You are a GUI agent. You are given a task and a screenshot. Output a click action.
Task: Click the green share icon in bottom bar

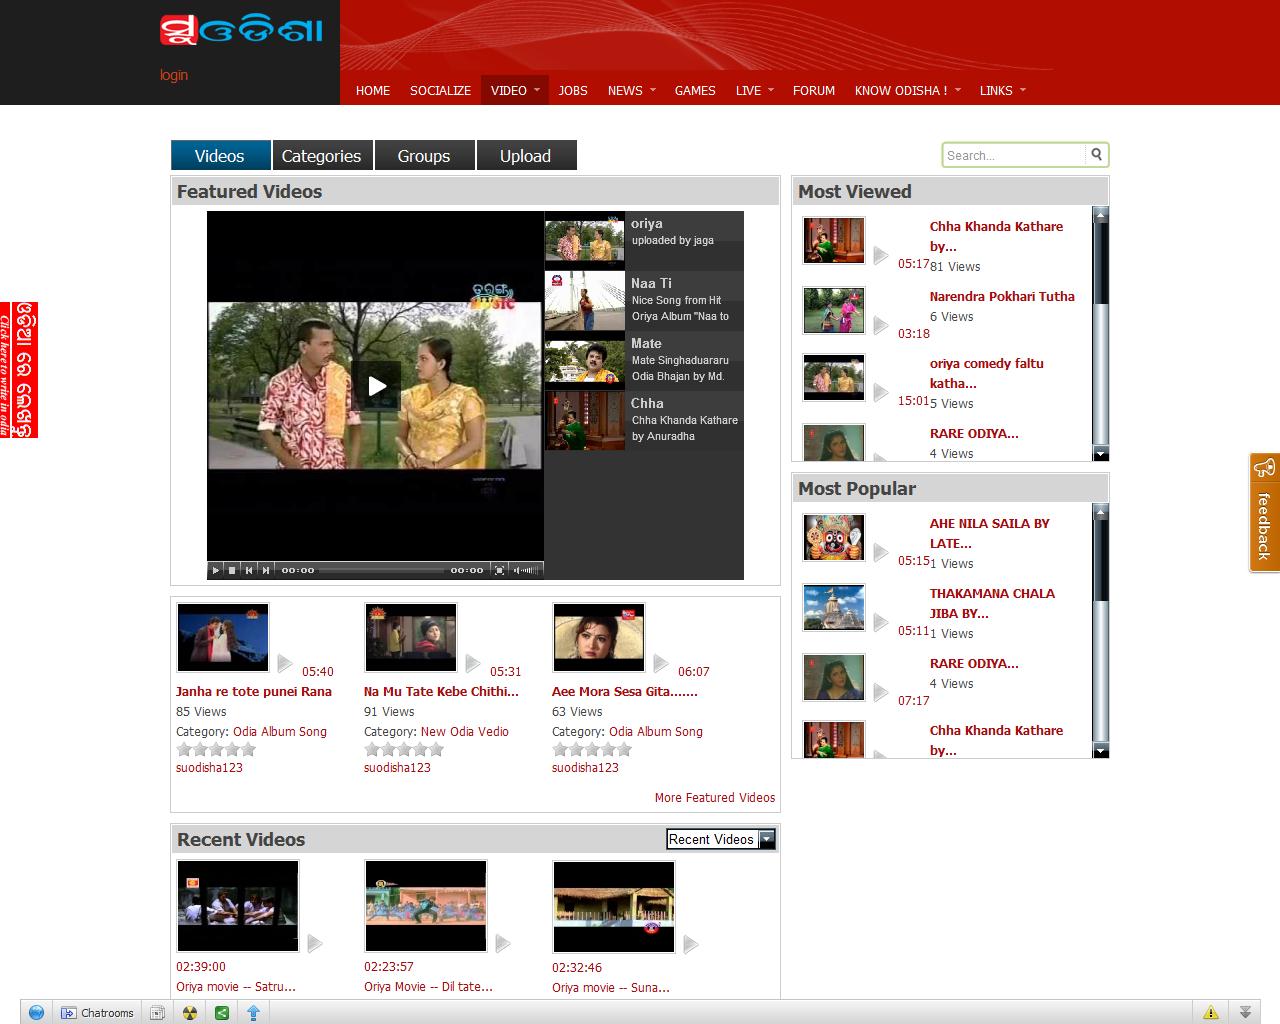coord(222,1013)
